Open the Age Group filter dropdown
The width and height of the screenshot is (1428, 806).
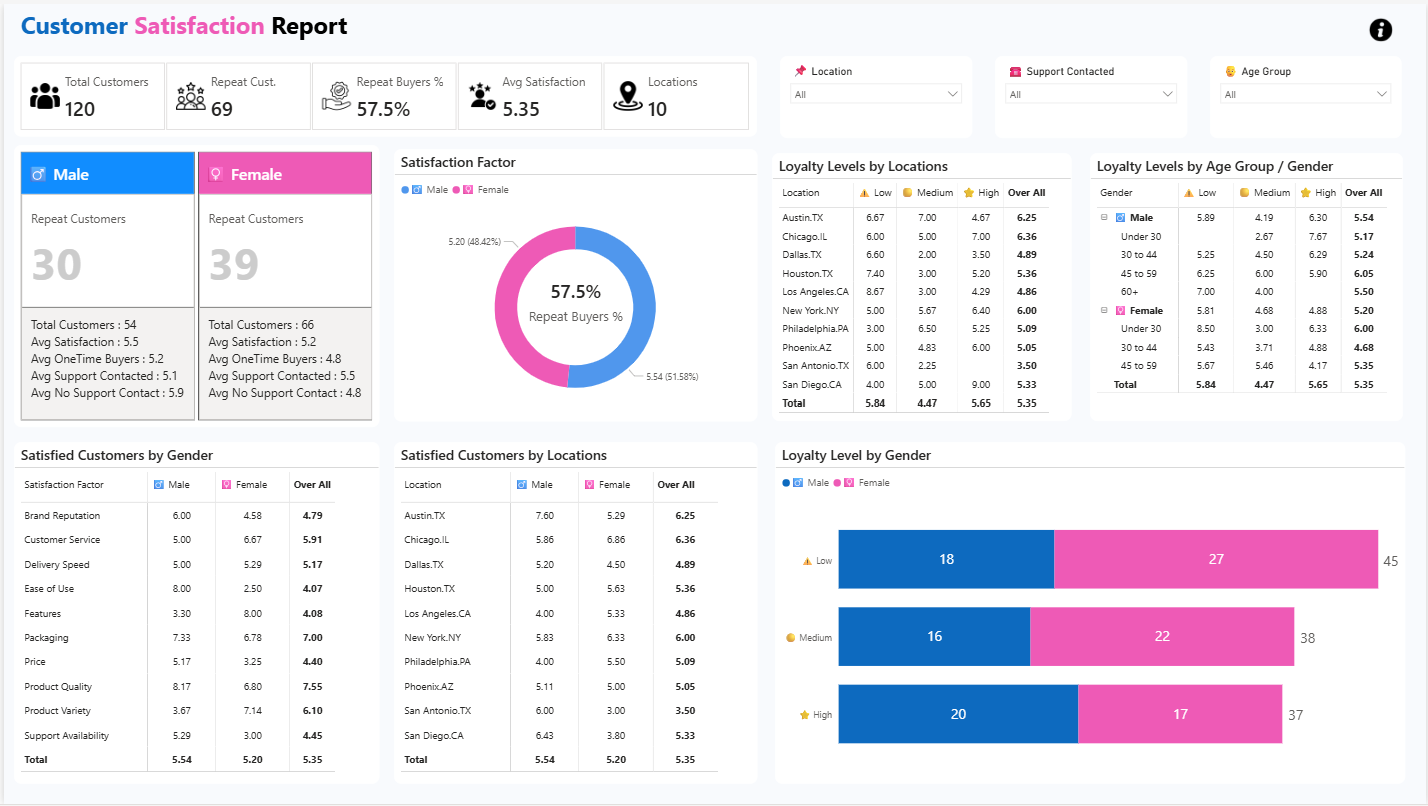click(1306, 94)
